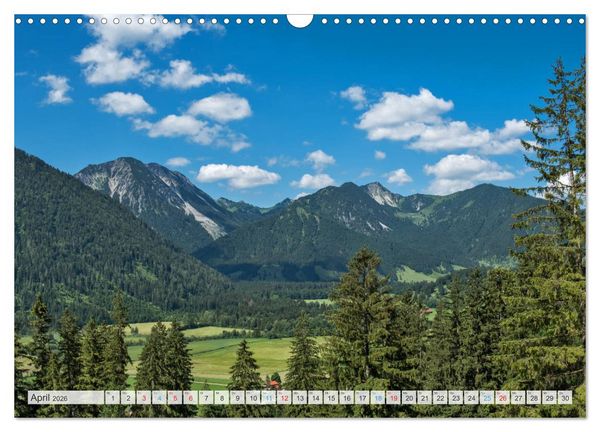This screenshot has width=600, height=432.
Task: Choose date 17 in the calendar strip
Action: click(x=362, y=398)
